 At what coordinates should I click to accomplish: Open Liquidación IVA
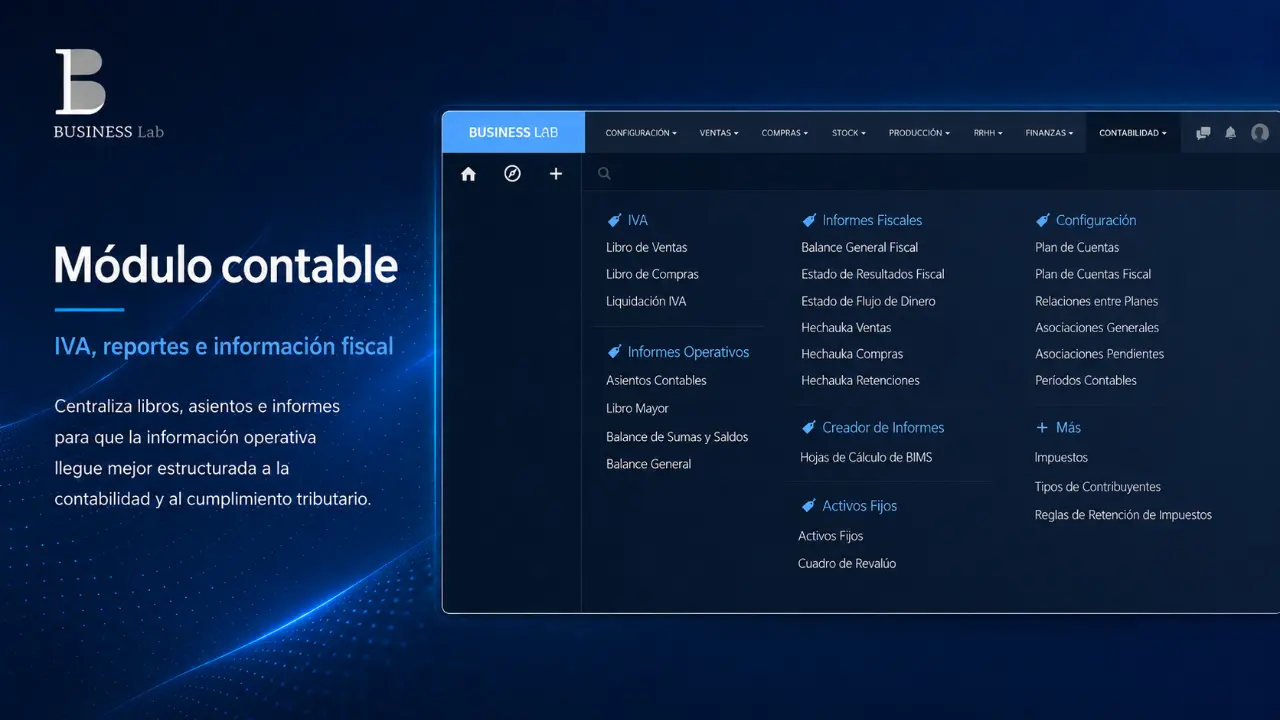pos(646,301)
